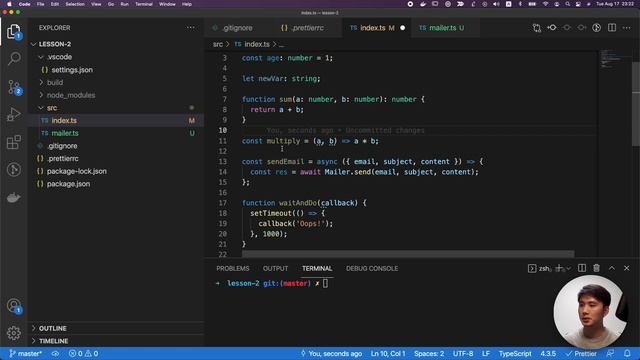Focus the terminal prompt input
The width and height of the screenshot is (640, 360).
(x=325, y=283)
